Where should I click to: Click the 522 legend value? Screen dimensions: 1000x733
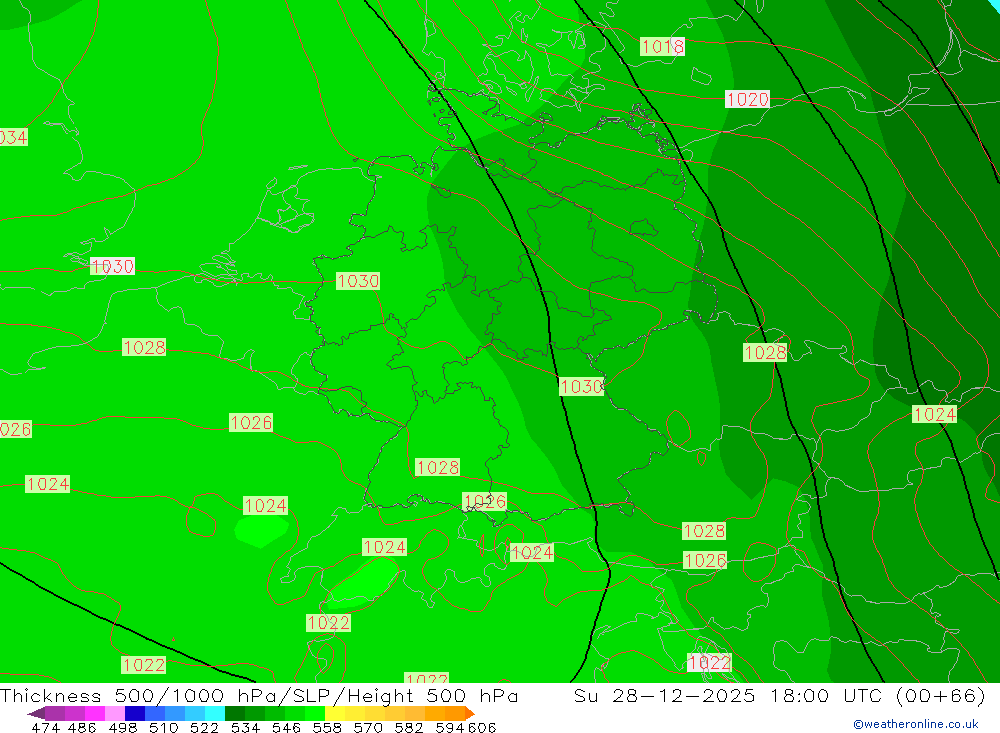(204, 727)
